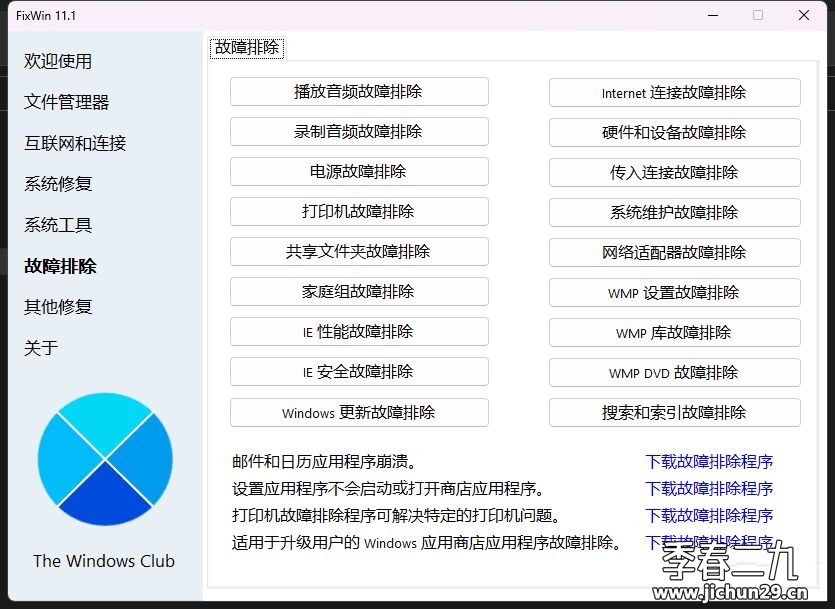This screenshot has width=835, height=609.
Task: Download troubleshooter for 打印机问题 row
Action: 709,516
